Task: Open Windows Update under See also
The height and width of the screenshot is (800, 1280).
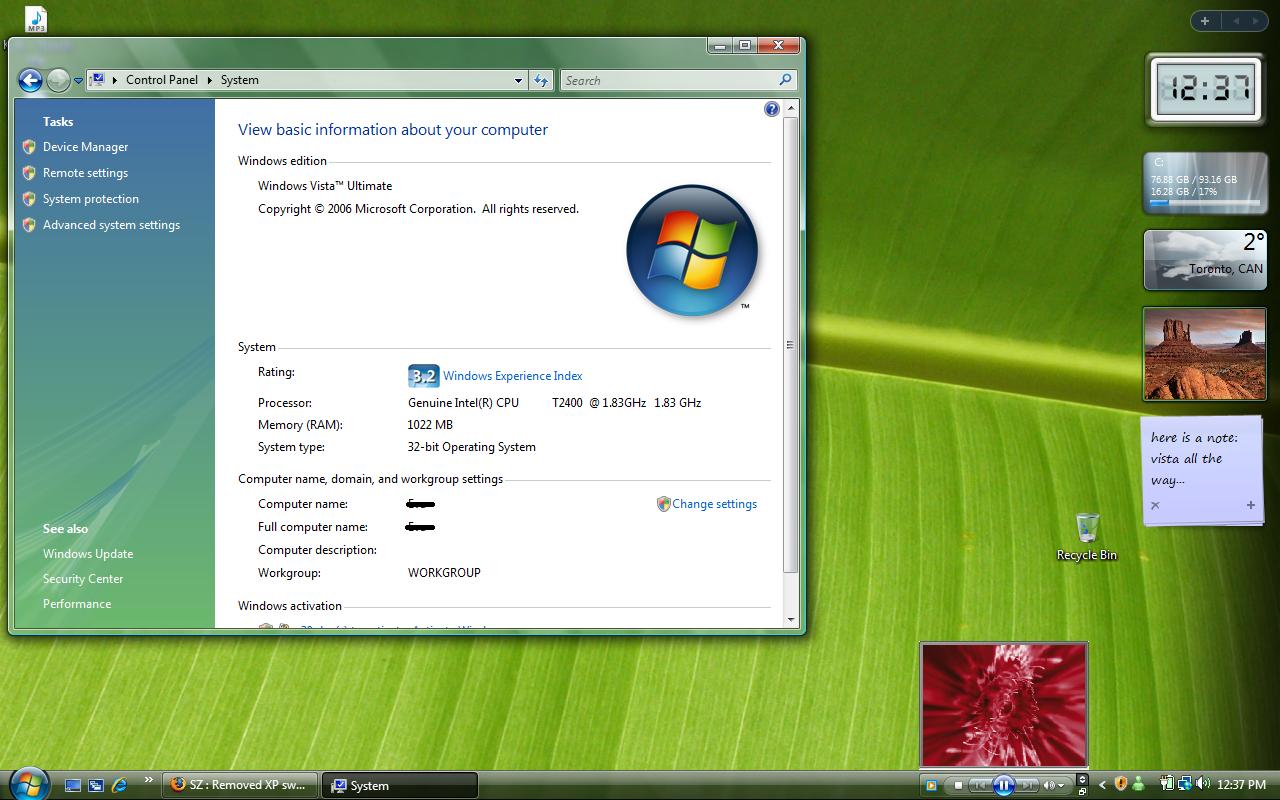Action: 88,554
